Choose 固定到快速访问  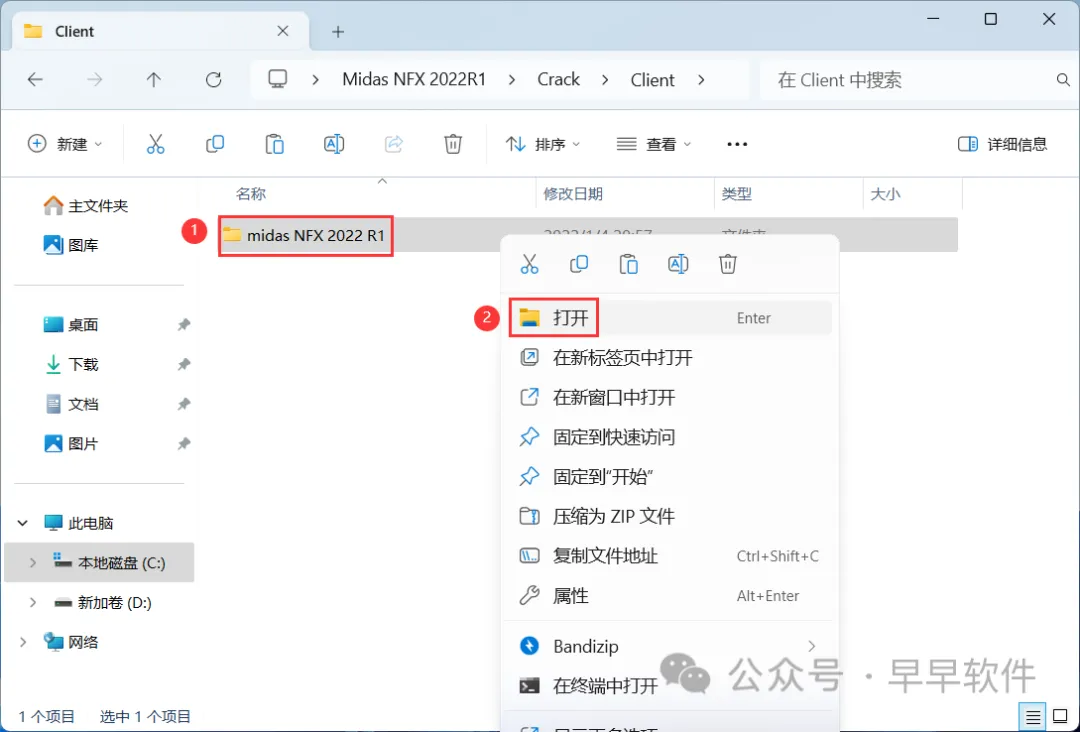tap(670, 437)
